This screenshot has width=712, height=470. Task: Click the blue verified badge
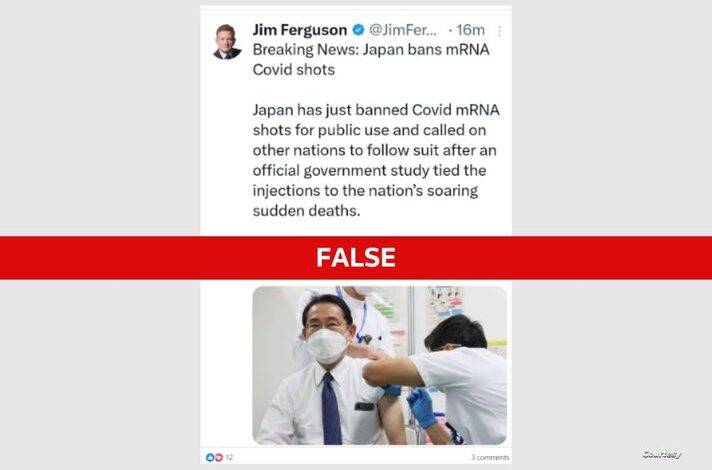358,30
